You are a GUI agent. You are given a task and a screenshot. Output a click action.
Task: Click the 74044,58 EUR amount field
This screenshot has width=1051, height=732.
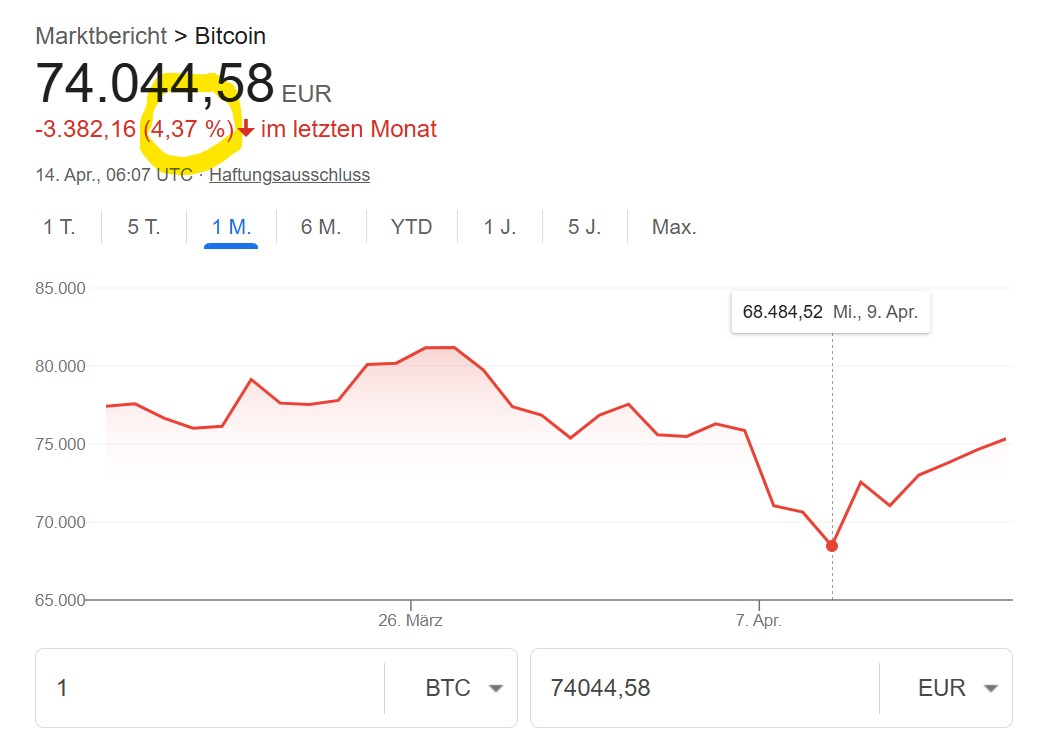pos(704,688)
